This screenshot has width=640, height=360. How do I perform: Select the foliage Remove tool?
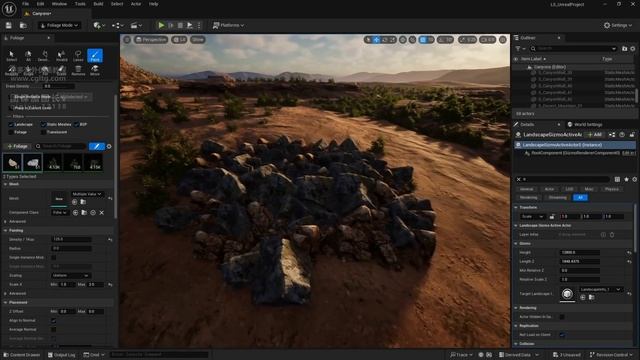pyautogui.click(x=78, y=70)
